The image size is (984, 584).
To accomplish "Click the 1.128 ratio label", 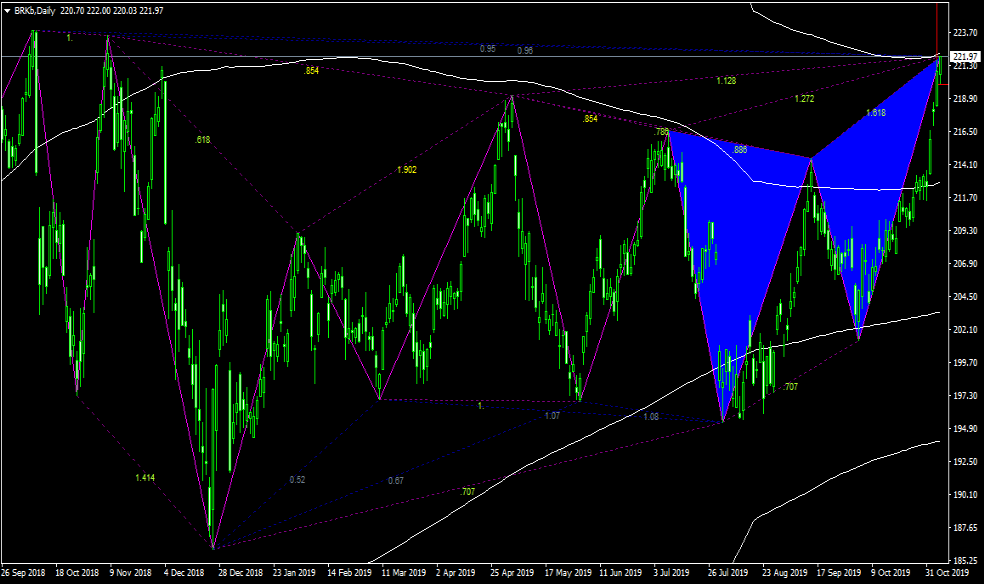I will 726,80.
